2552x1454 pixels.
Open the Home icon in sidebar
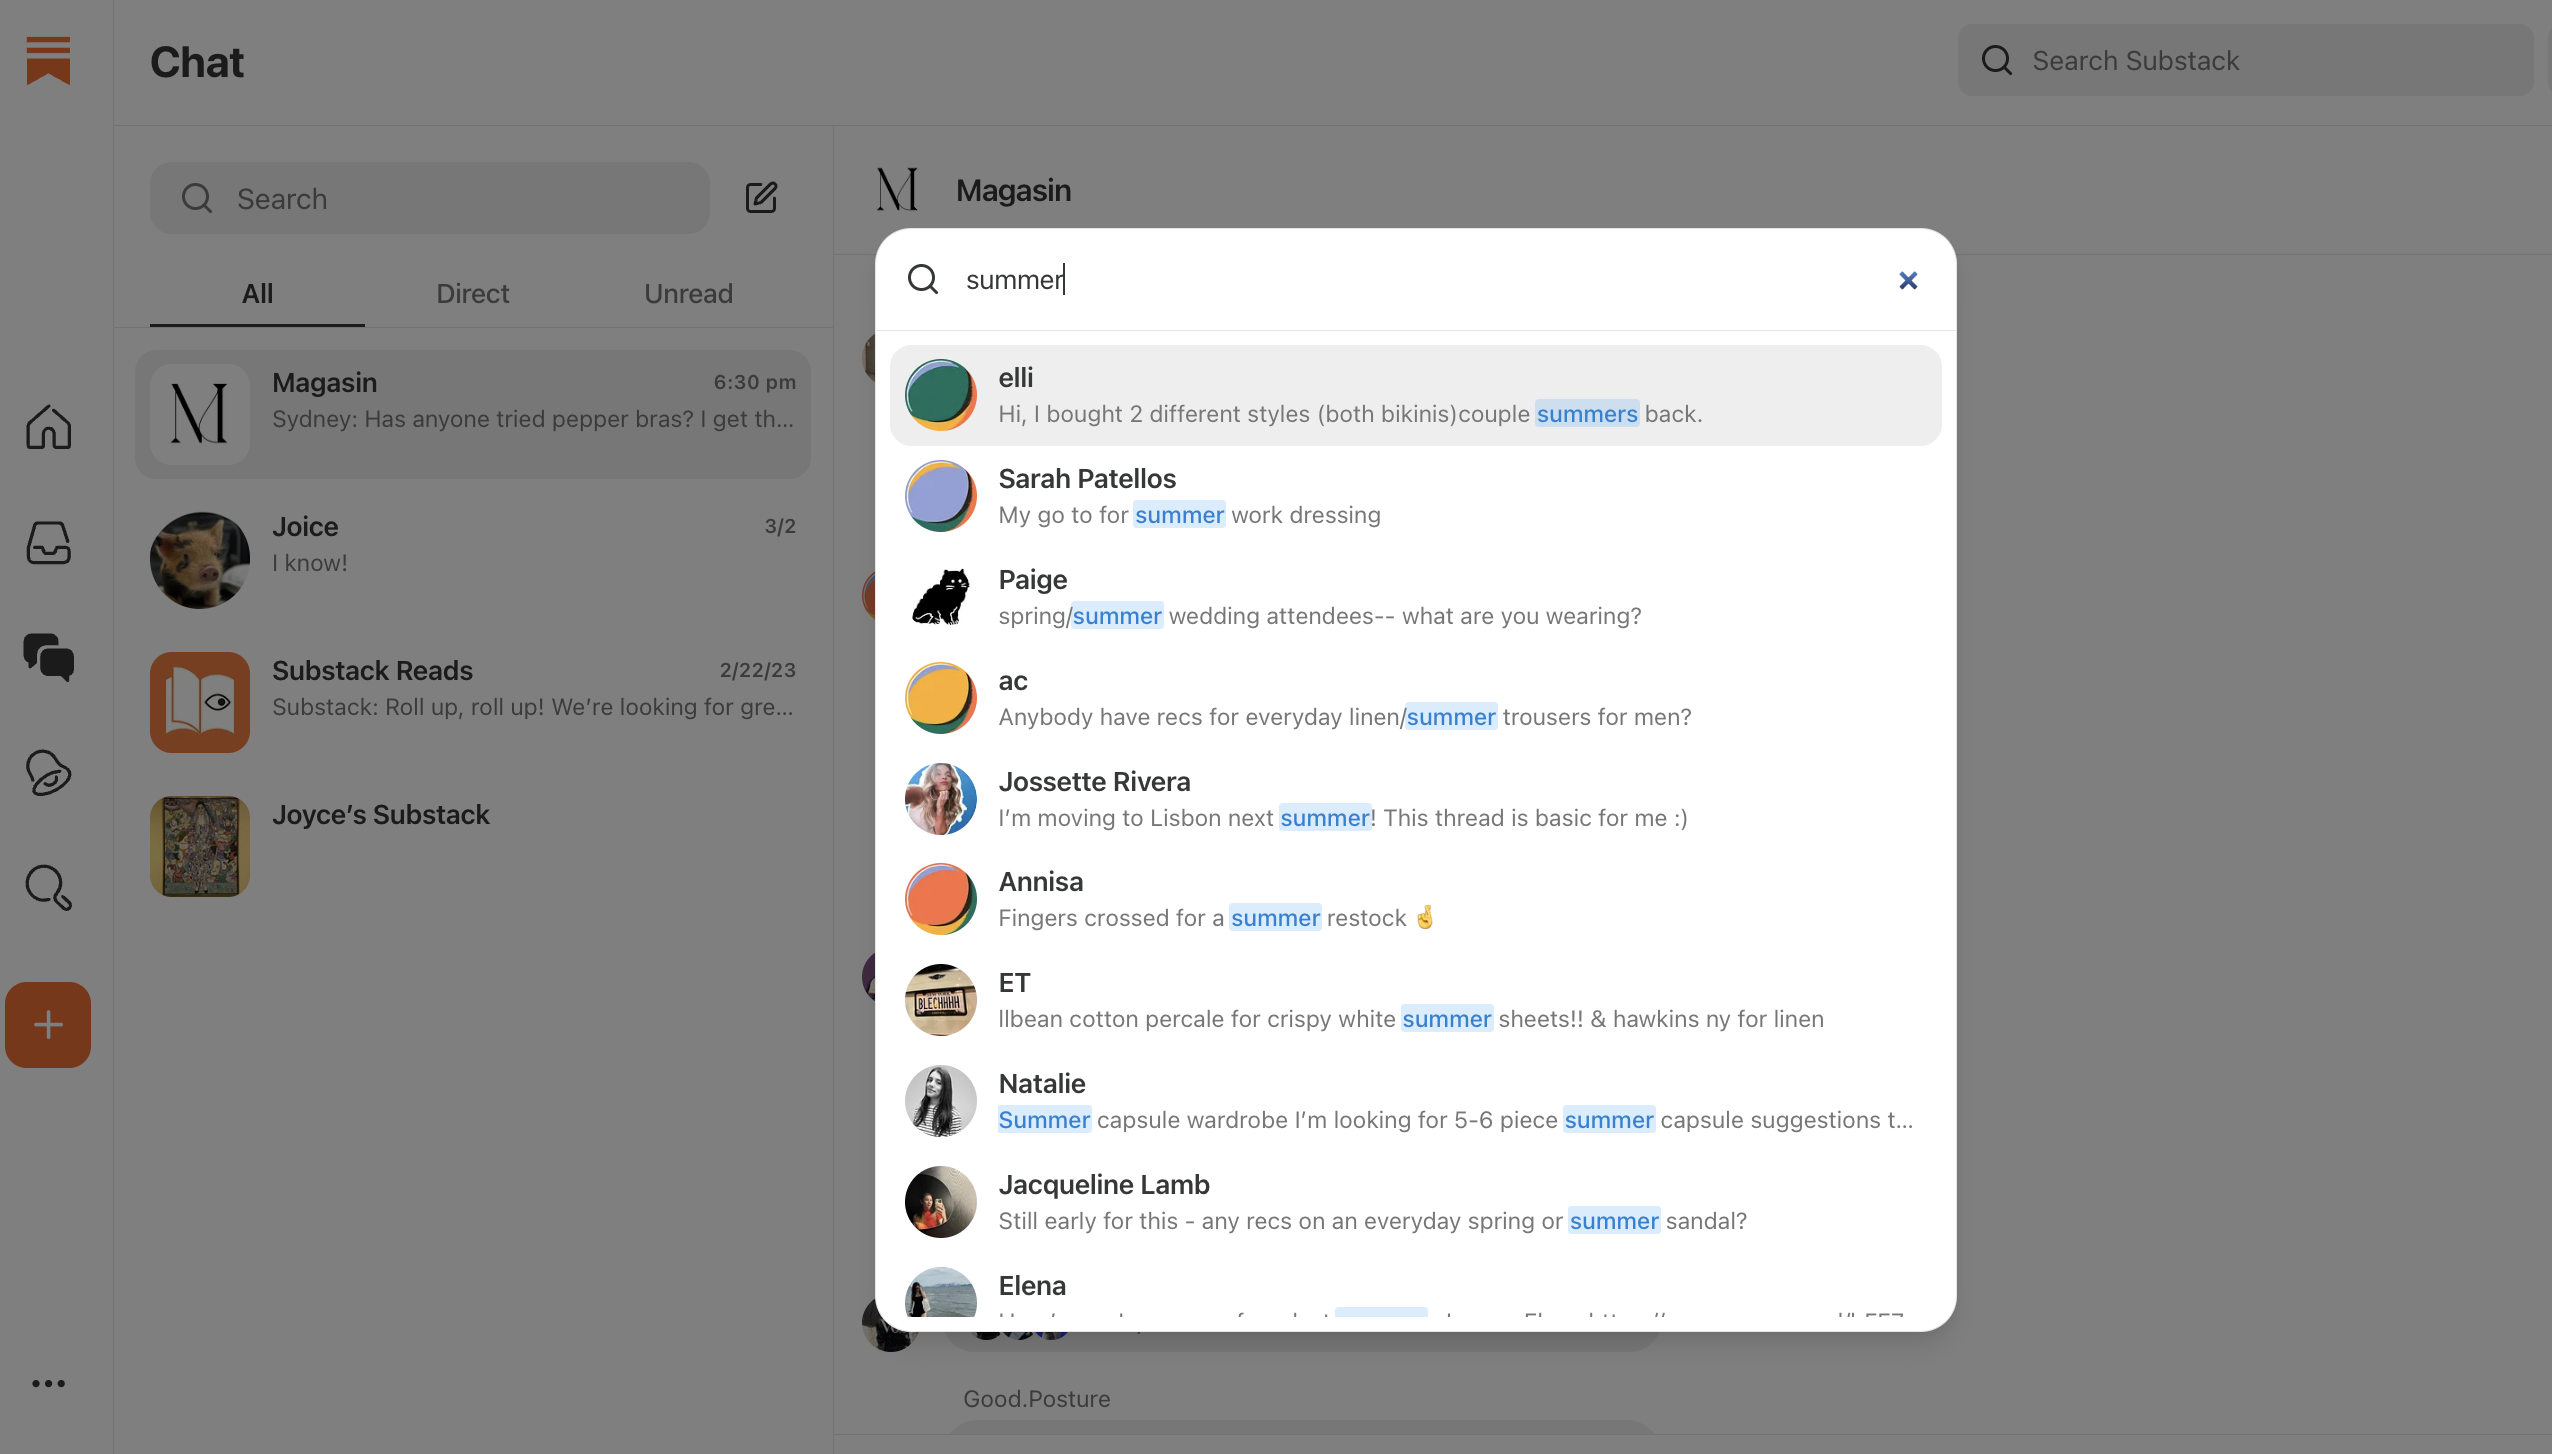[48, 427]
